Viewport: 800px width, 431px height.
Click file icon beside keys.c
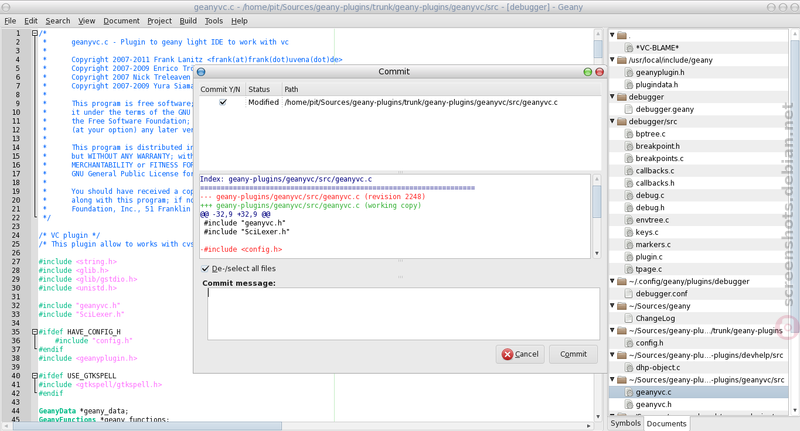(629, 232)
